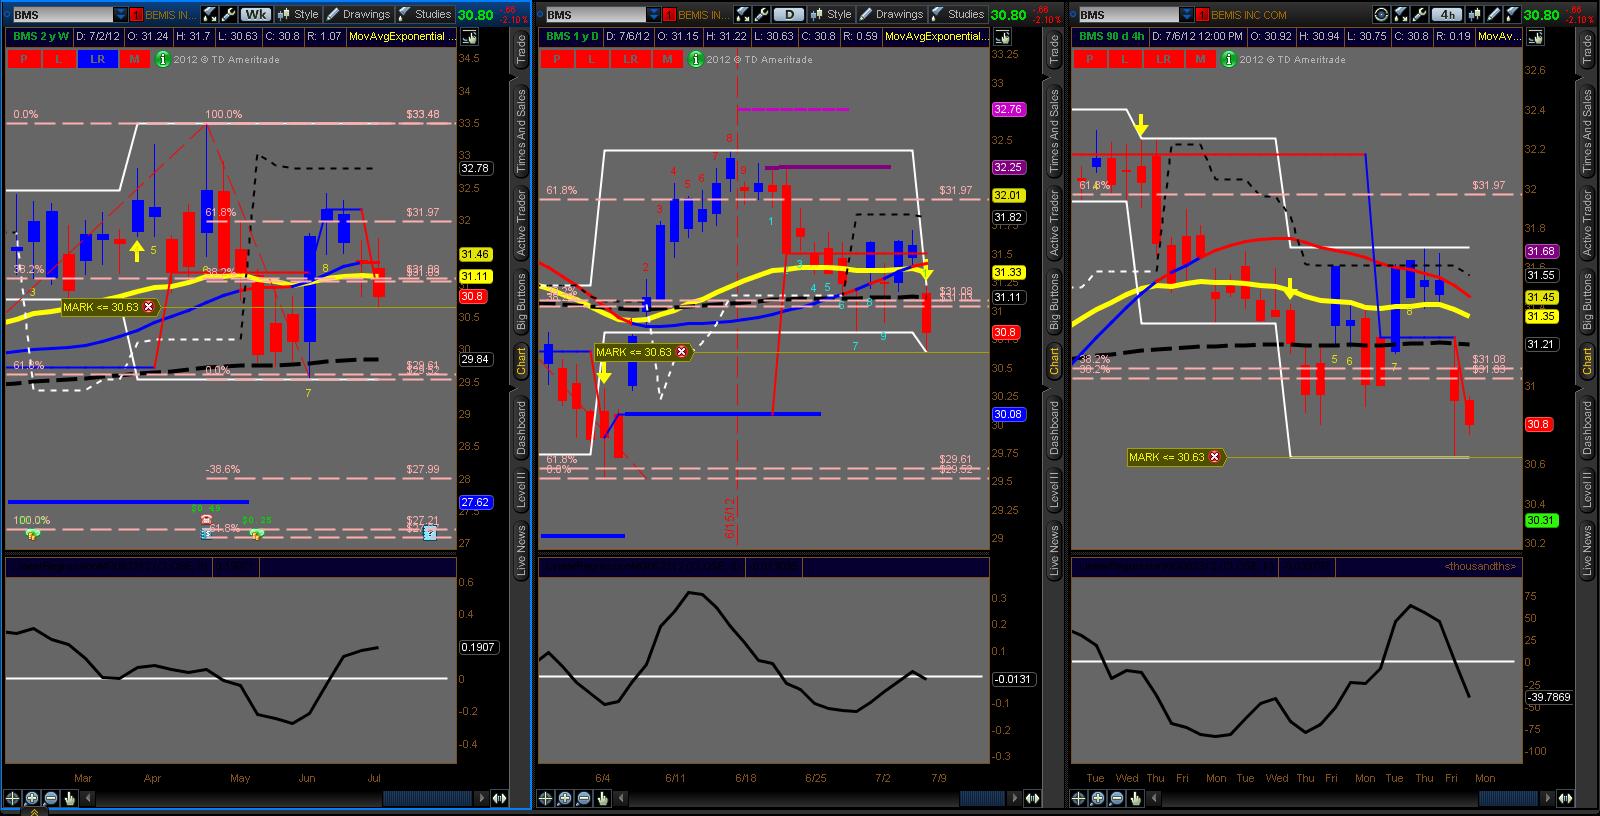Select the pan hand tool under daily chart
The height and width of the screenshot is (816, 1600).
point(603,798)
